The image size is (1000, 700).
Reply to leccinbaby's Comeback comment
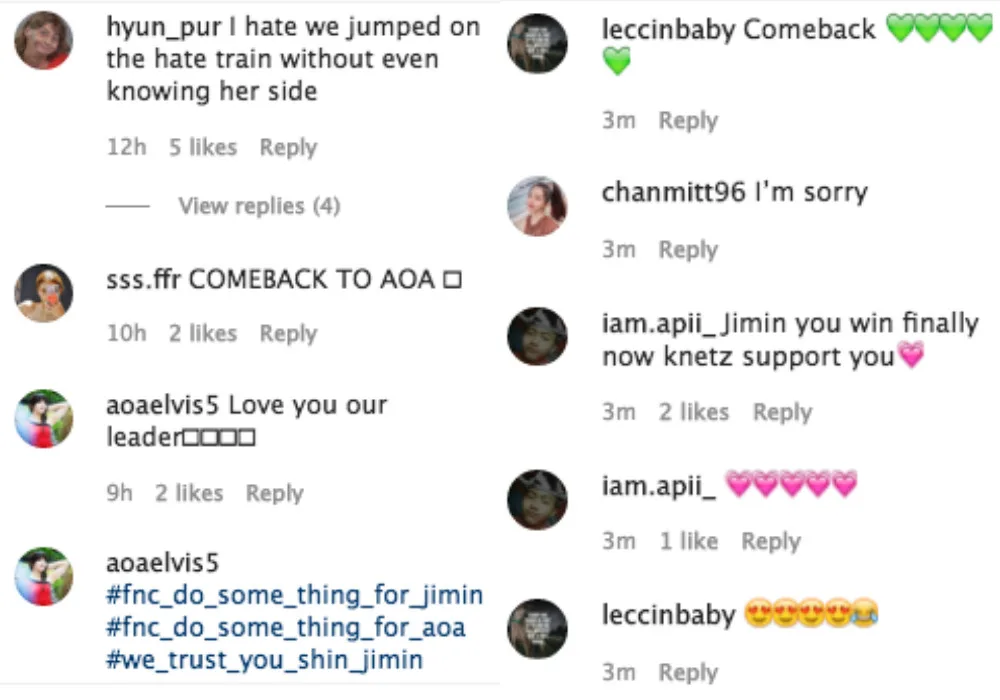[x=688, y=120]
